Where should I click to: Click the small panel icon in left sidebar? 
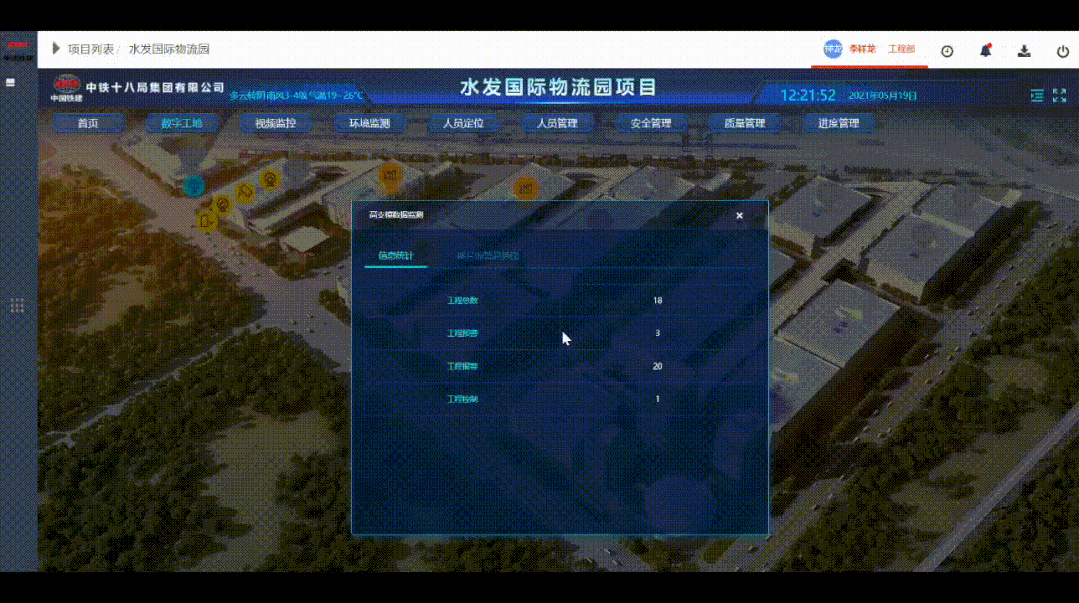(11, 83)
